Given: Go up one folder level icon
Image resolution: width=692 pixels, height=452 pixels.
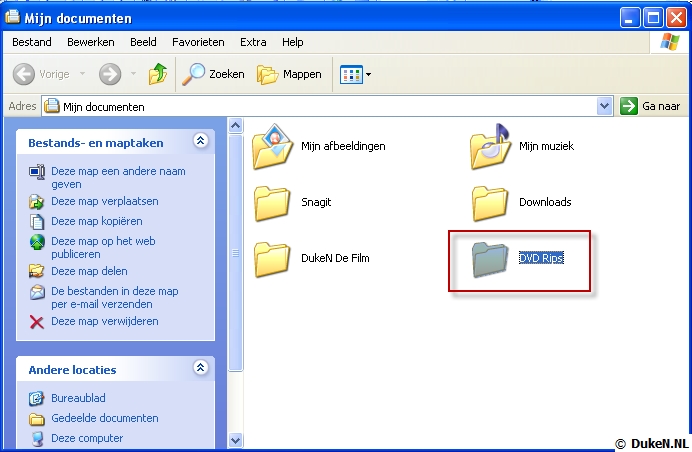Looking at the screenshot, I should [158, 74].
